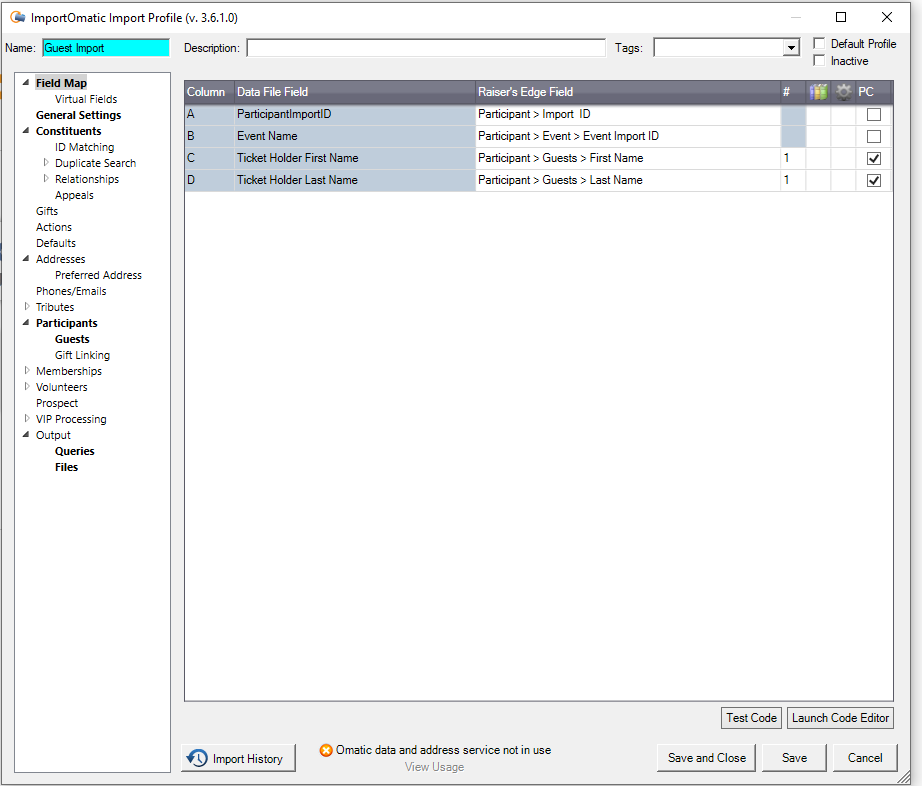Collapse the Constituents tree node

pyautogui.click(x=24, y=130)
